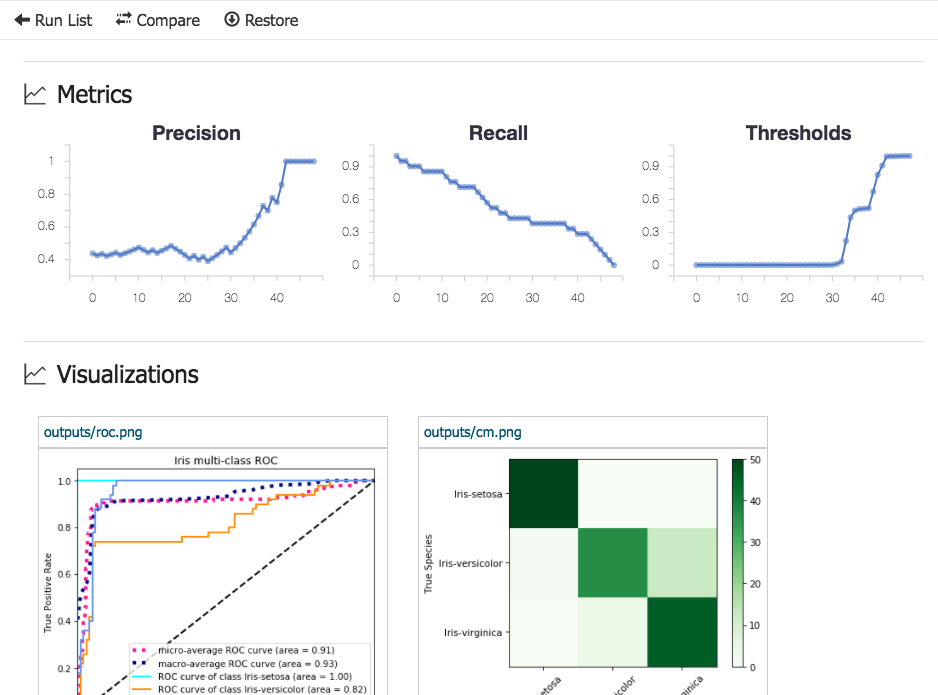Click the Metrics section chart icon

pos(35,94)
